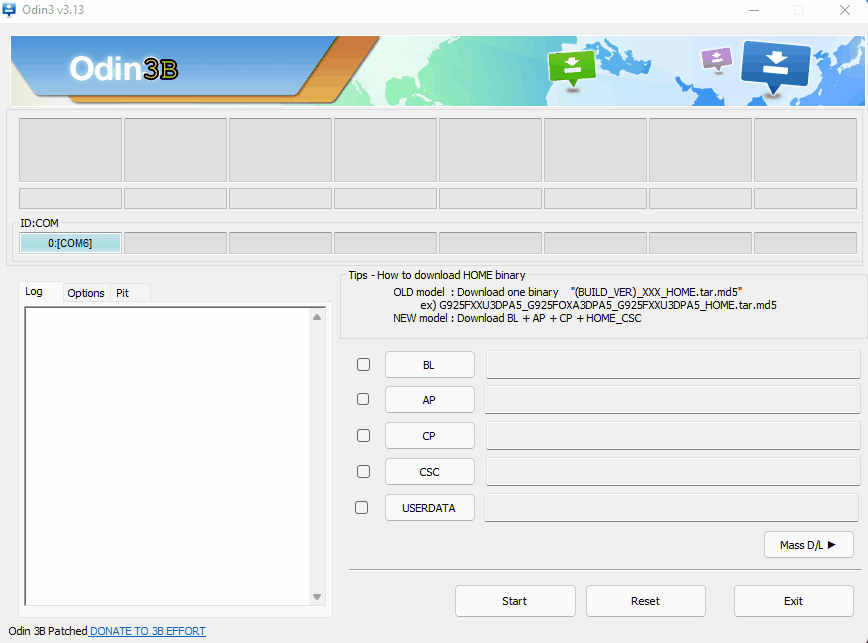Click inside the empty log text area

pyautogui.click(x=168, y=456)
